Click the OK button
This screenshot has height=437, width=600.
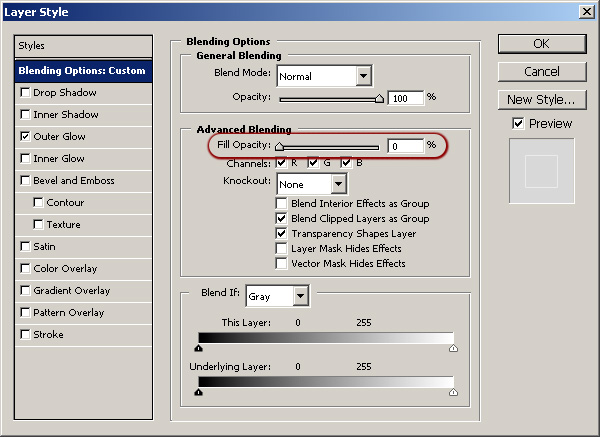coord(541,44)
